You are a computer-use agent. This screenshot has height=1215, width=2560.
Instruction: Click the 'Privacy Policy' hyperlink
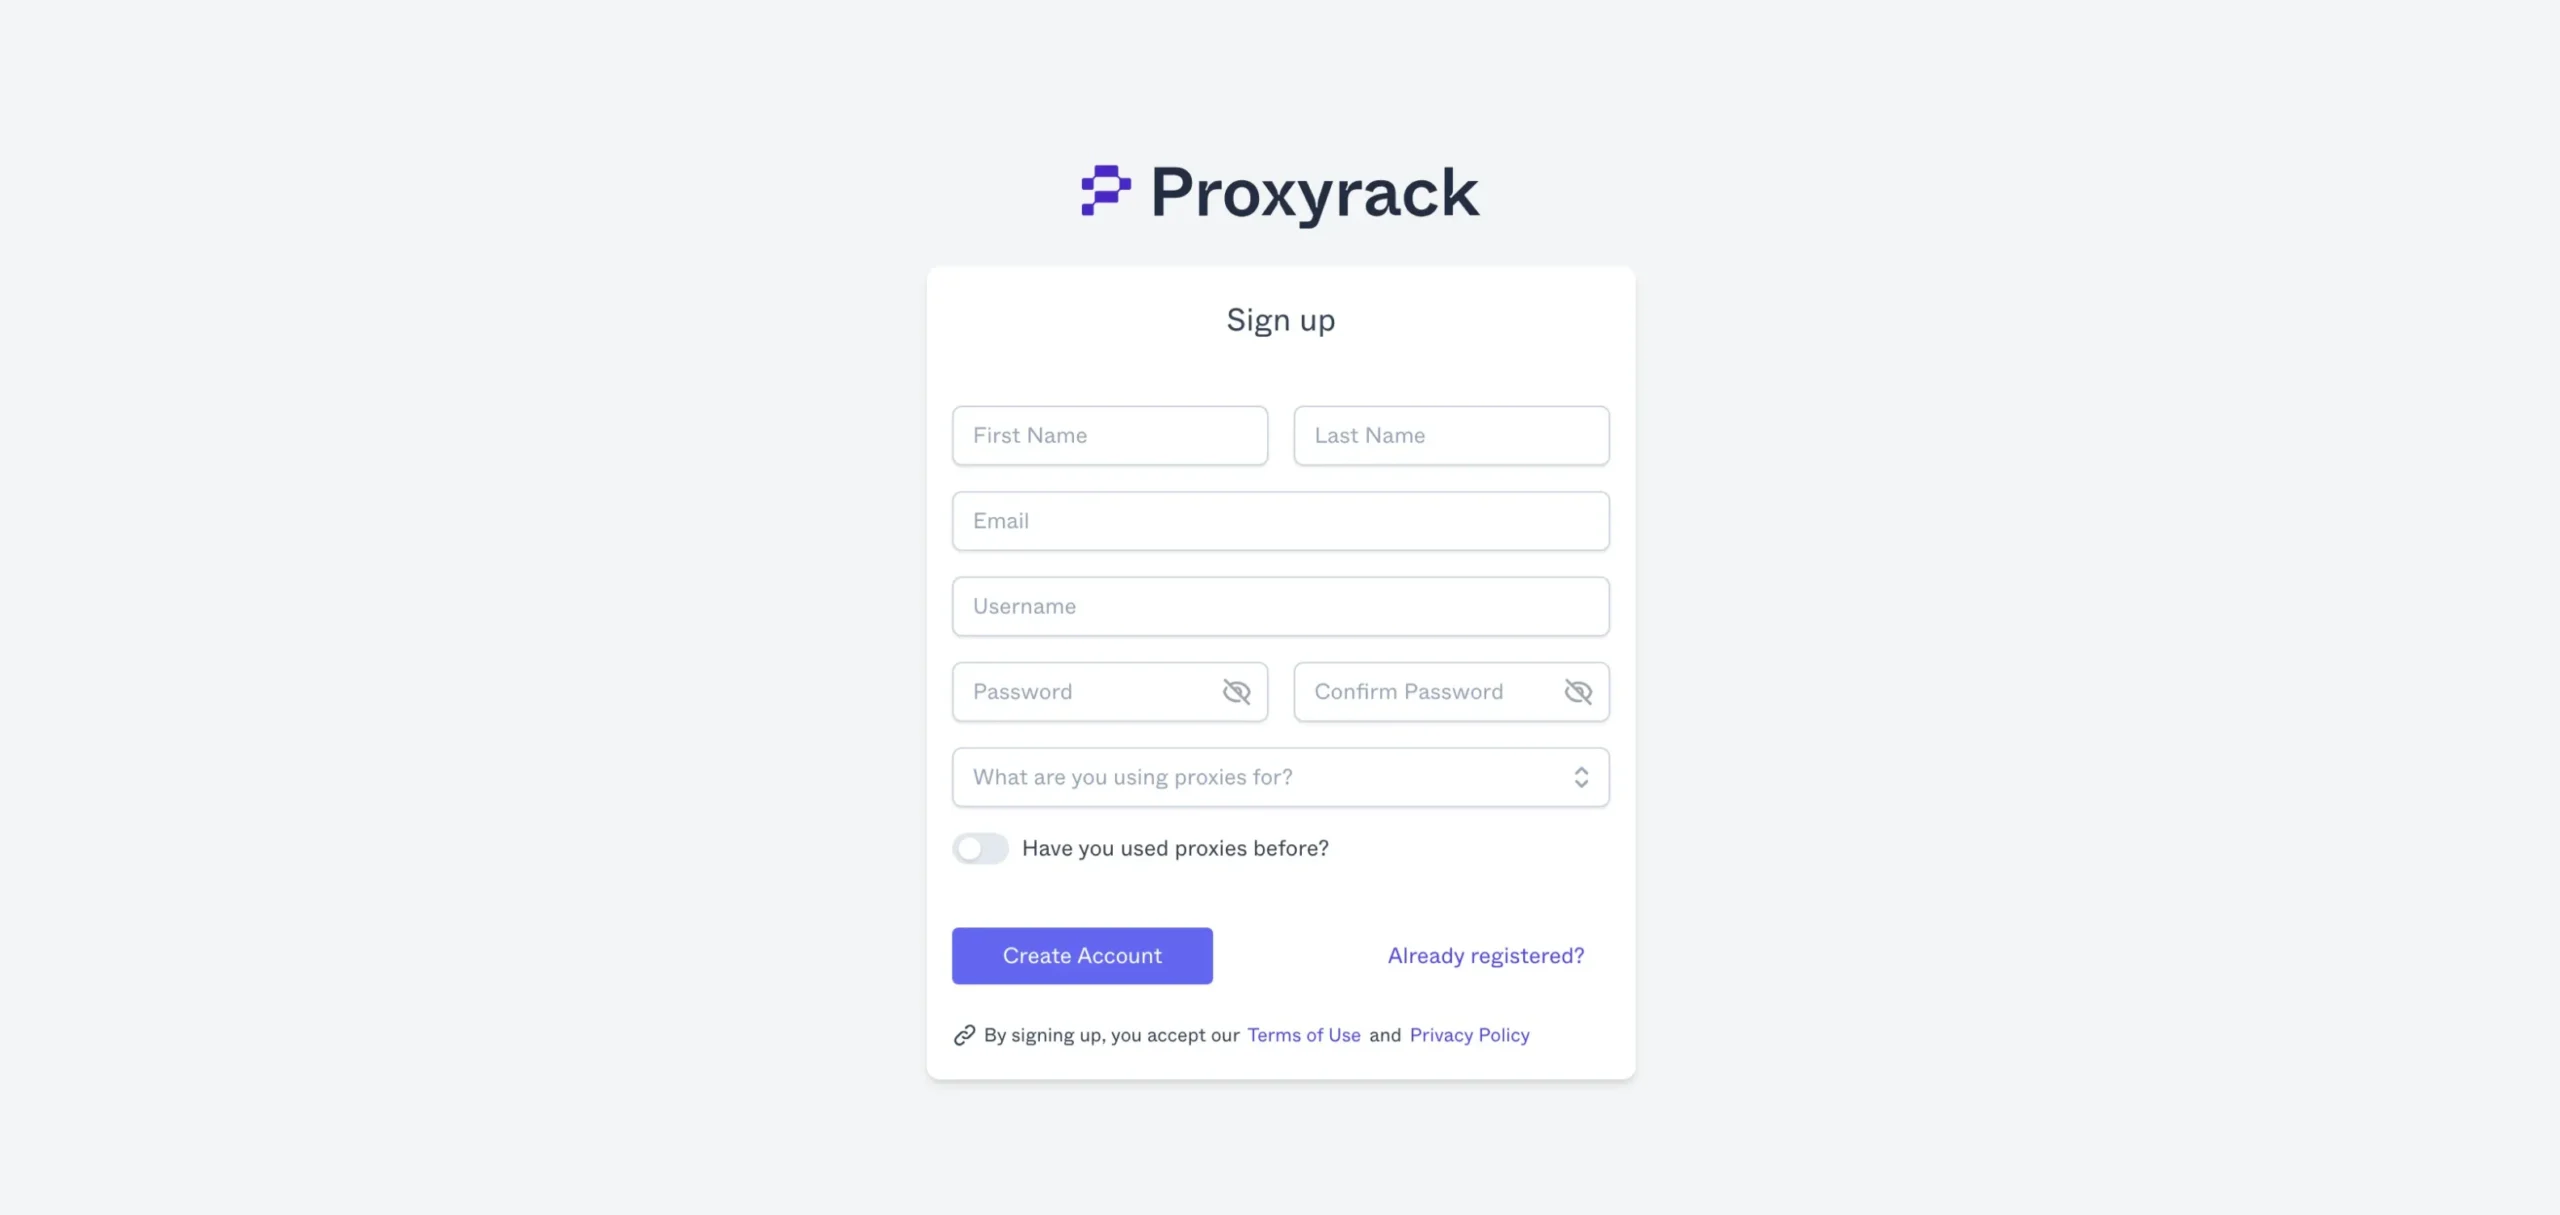[x=1469, y=1035]
